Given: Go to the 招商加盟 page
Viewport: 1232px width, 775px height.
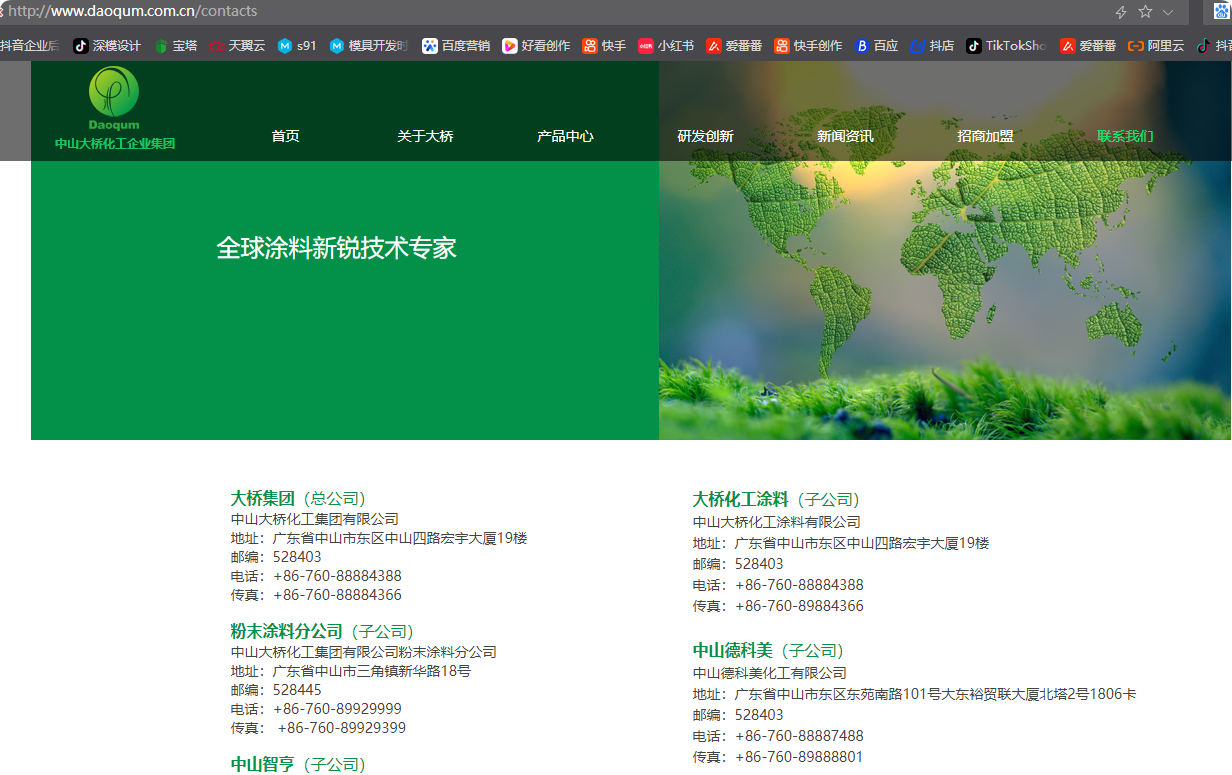Looking at the screenshot, I should tap(986, 135).
